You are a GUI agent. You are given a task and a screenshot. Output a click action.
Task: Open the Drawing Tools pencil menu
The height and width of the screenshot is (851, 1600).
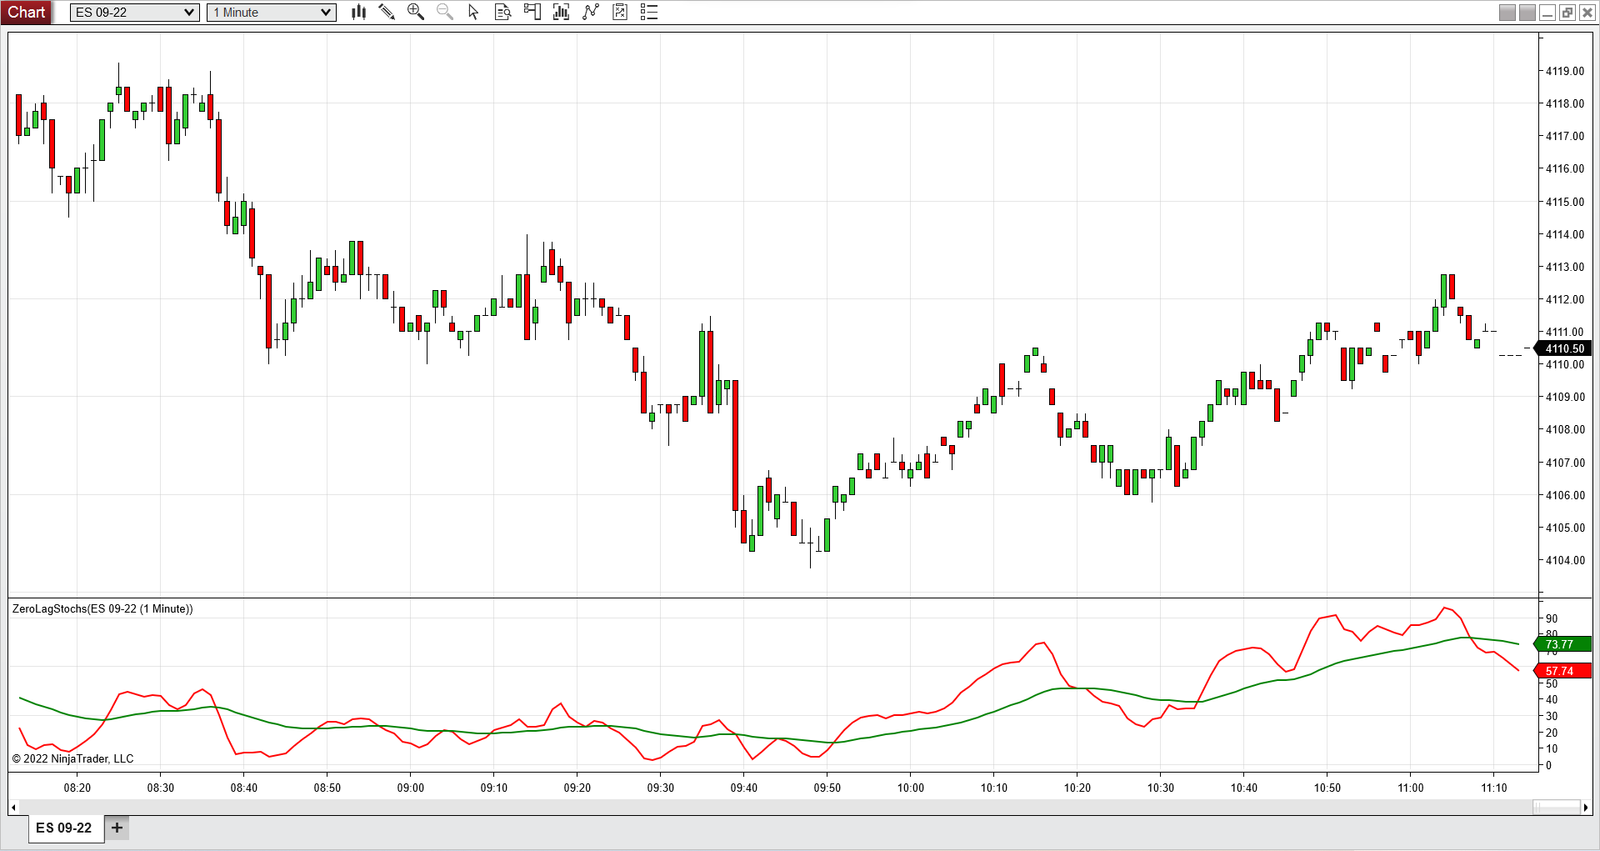pyautogui.click(x=387, y=12)
